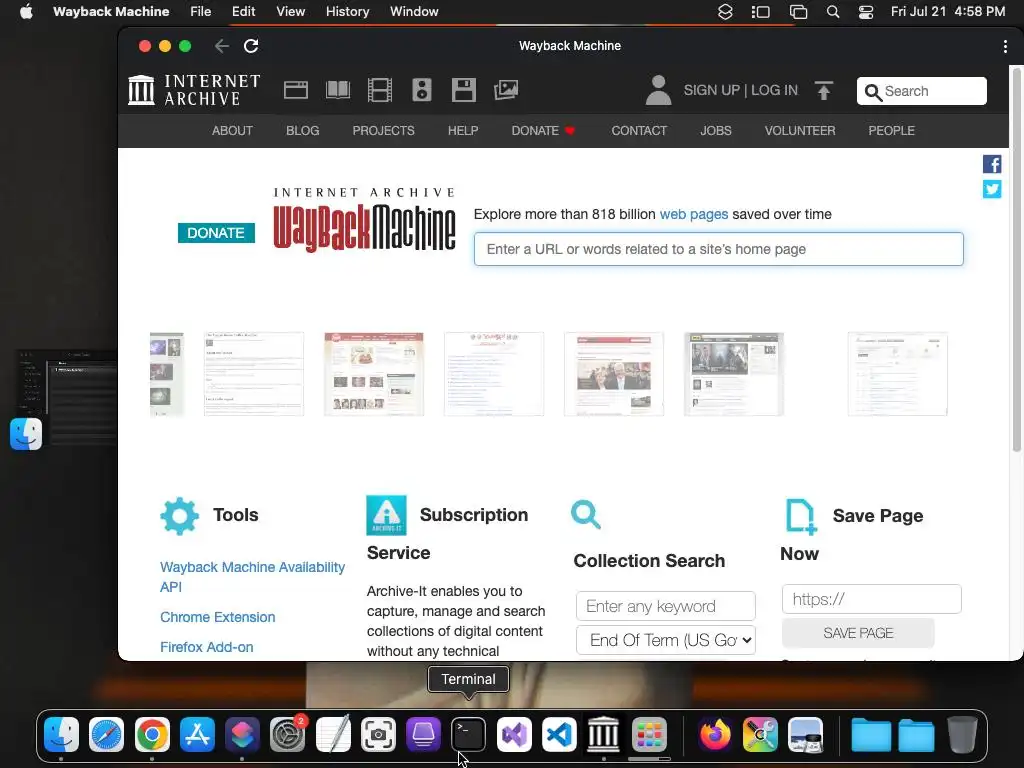
Task: Click the LOG IN link
Action: tap(775, 90)
